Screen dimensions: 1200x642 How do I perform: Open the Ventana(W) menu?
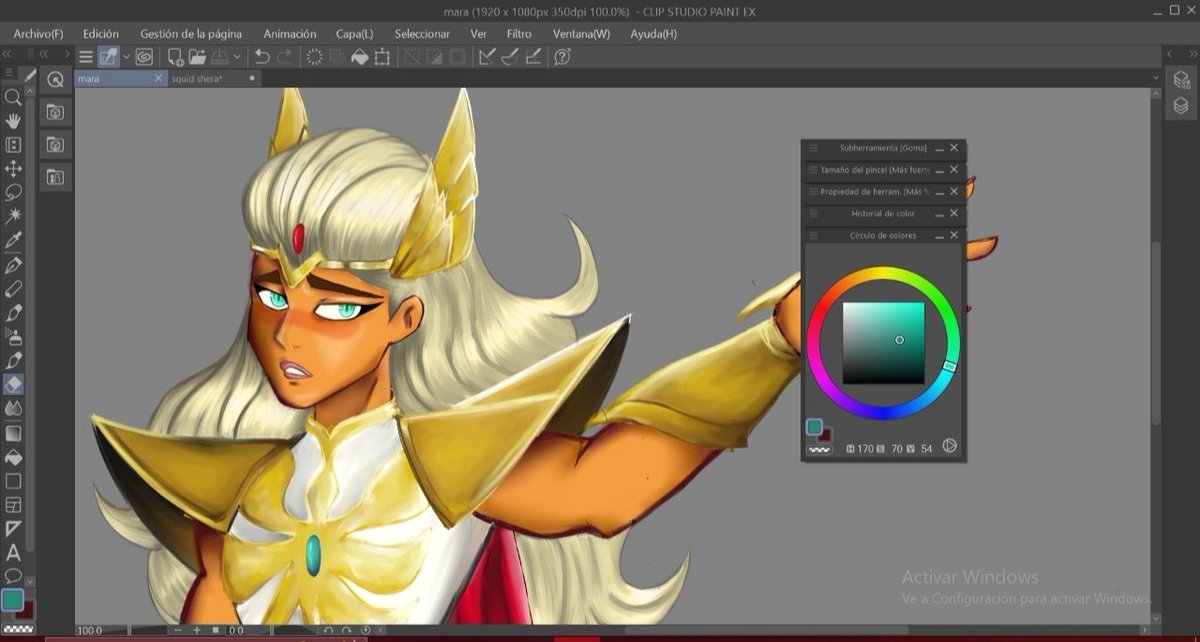click(x=581, y=33)
